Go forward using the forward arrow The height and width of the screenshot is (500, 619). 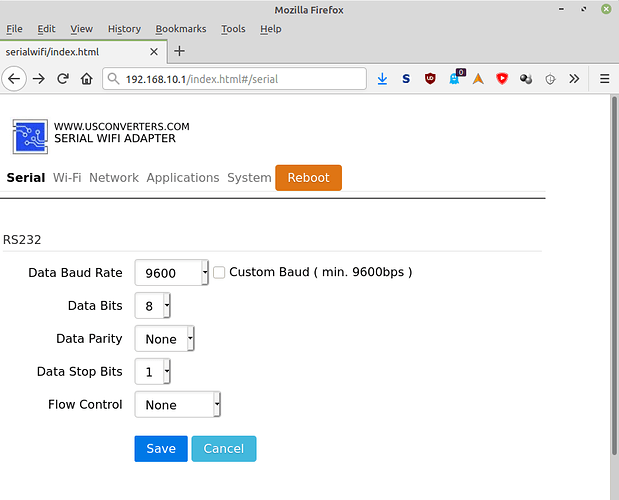point(39,79)
